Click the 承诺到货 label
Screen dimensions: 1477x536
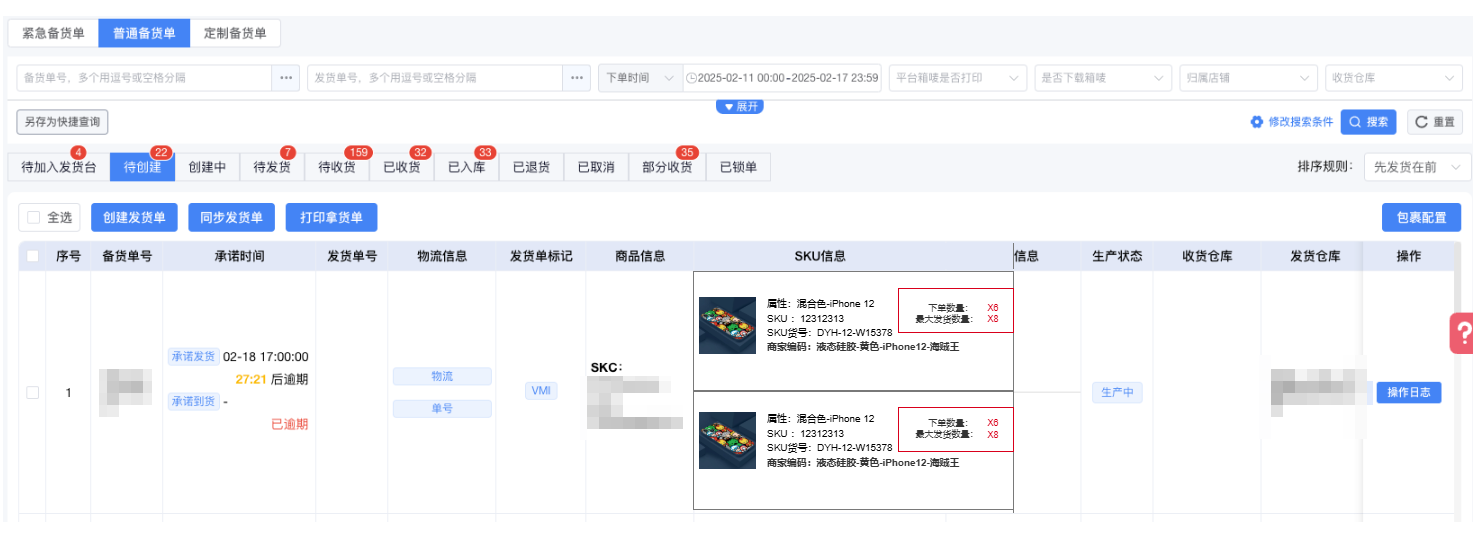(193, 402)
